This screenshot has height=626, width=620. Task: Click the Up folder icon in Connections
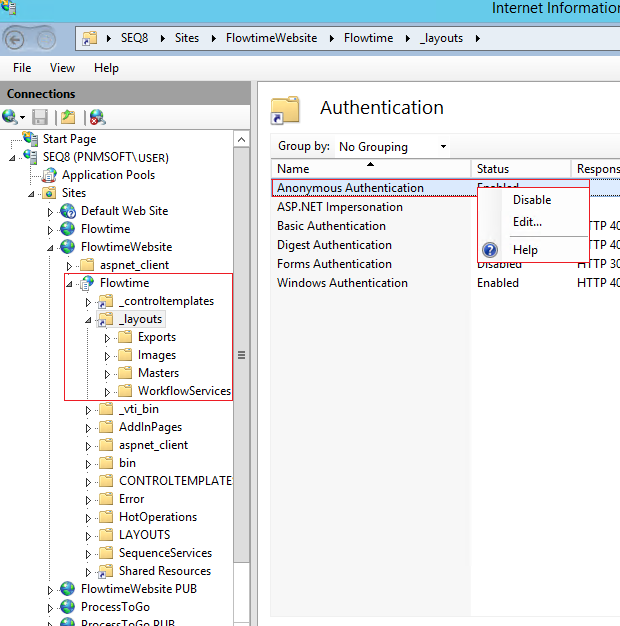[x=68, y=117]
